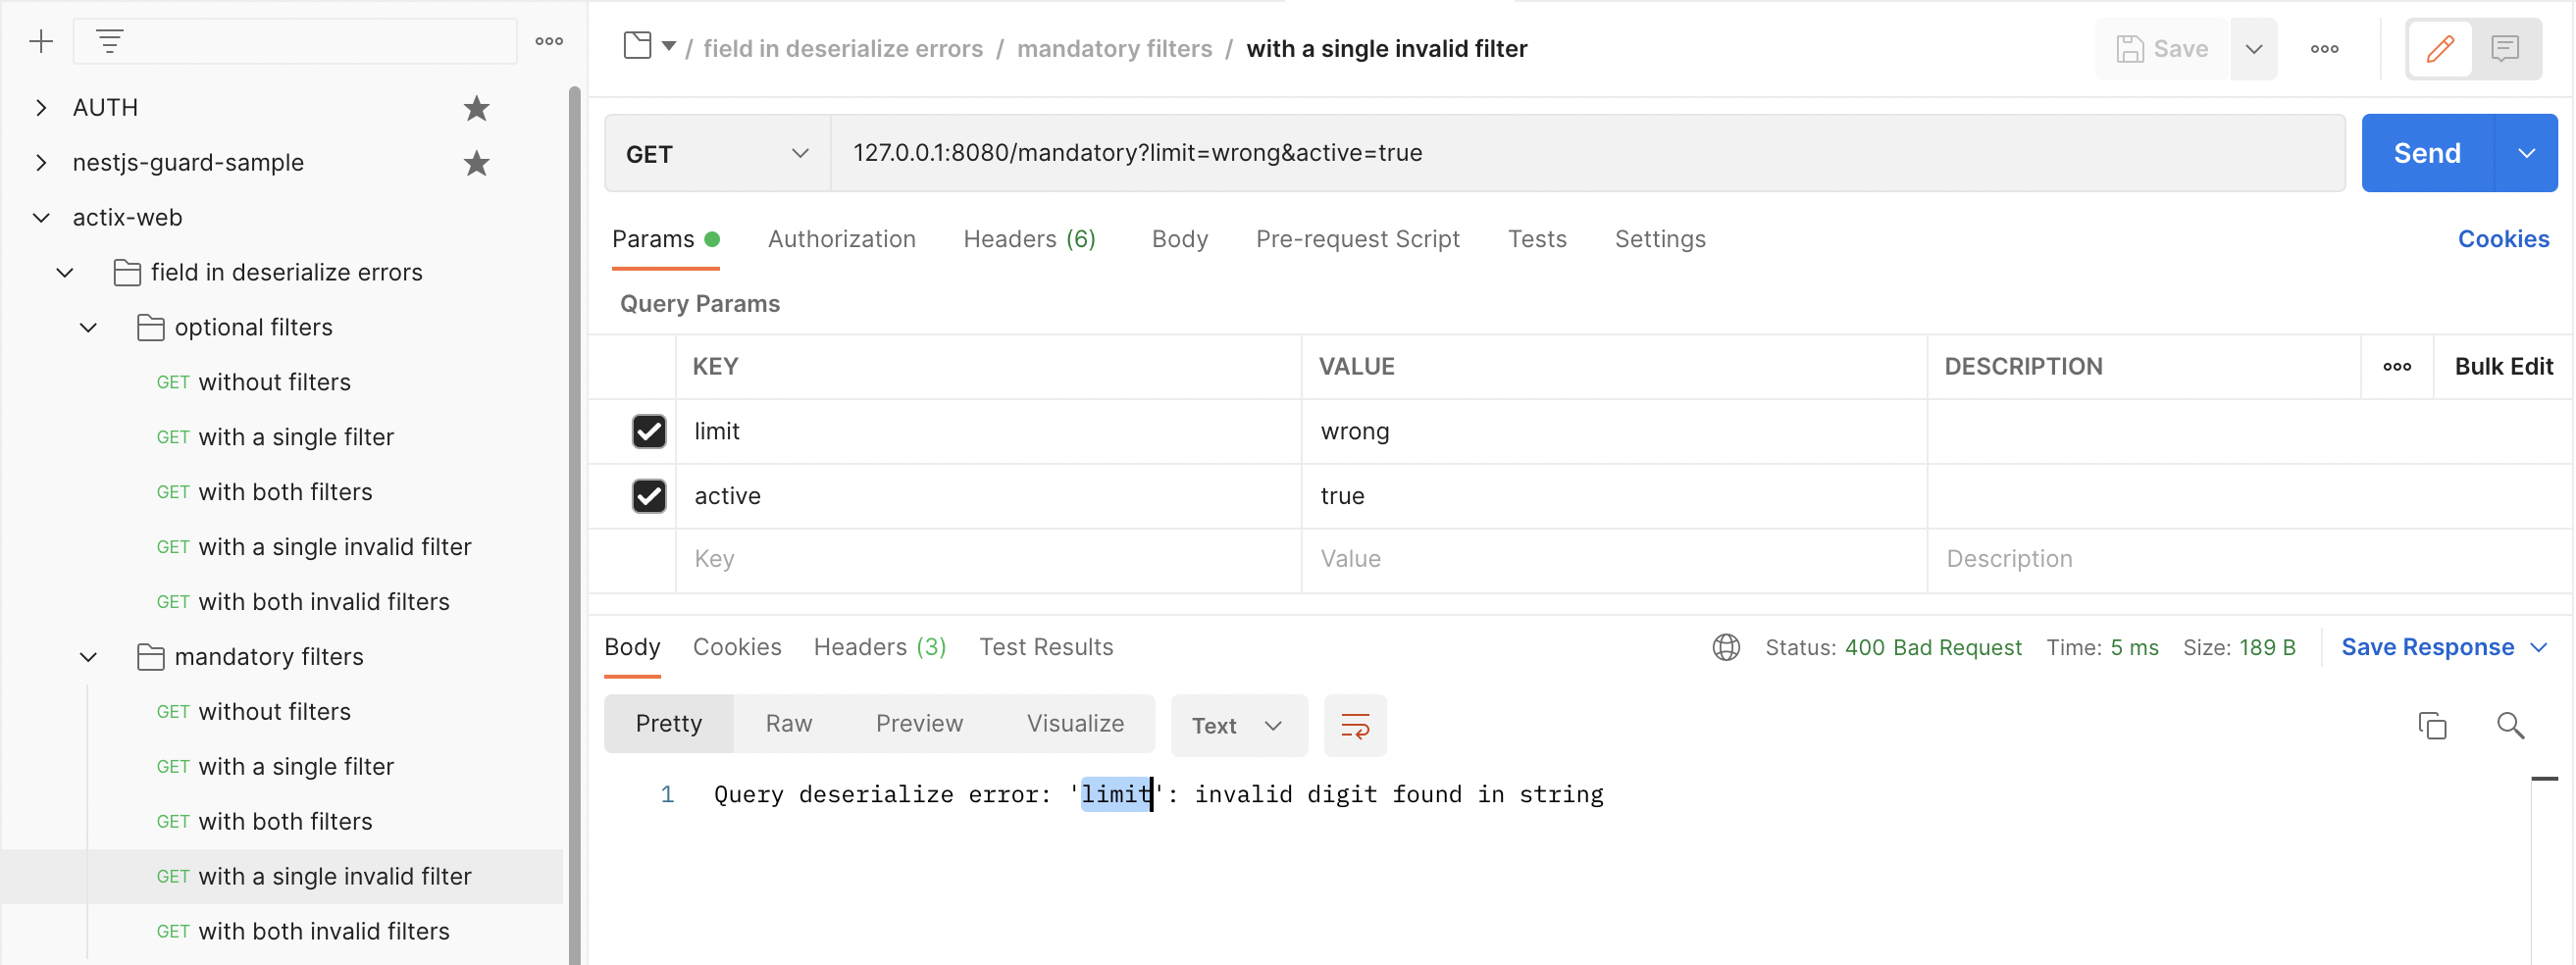Click the Save button

(x=2161, y=49)
